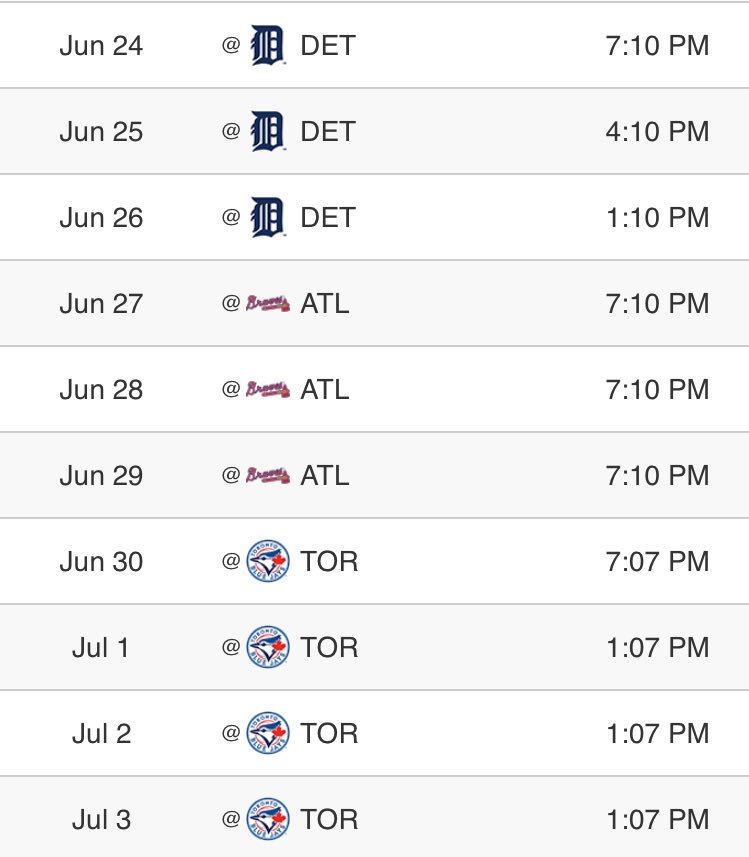The height and width of the screenshot is (857, 749).
Task: Click the Jun 28 date cell
Action: pyautogui.click(x=101, y=390)
